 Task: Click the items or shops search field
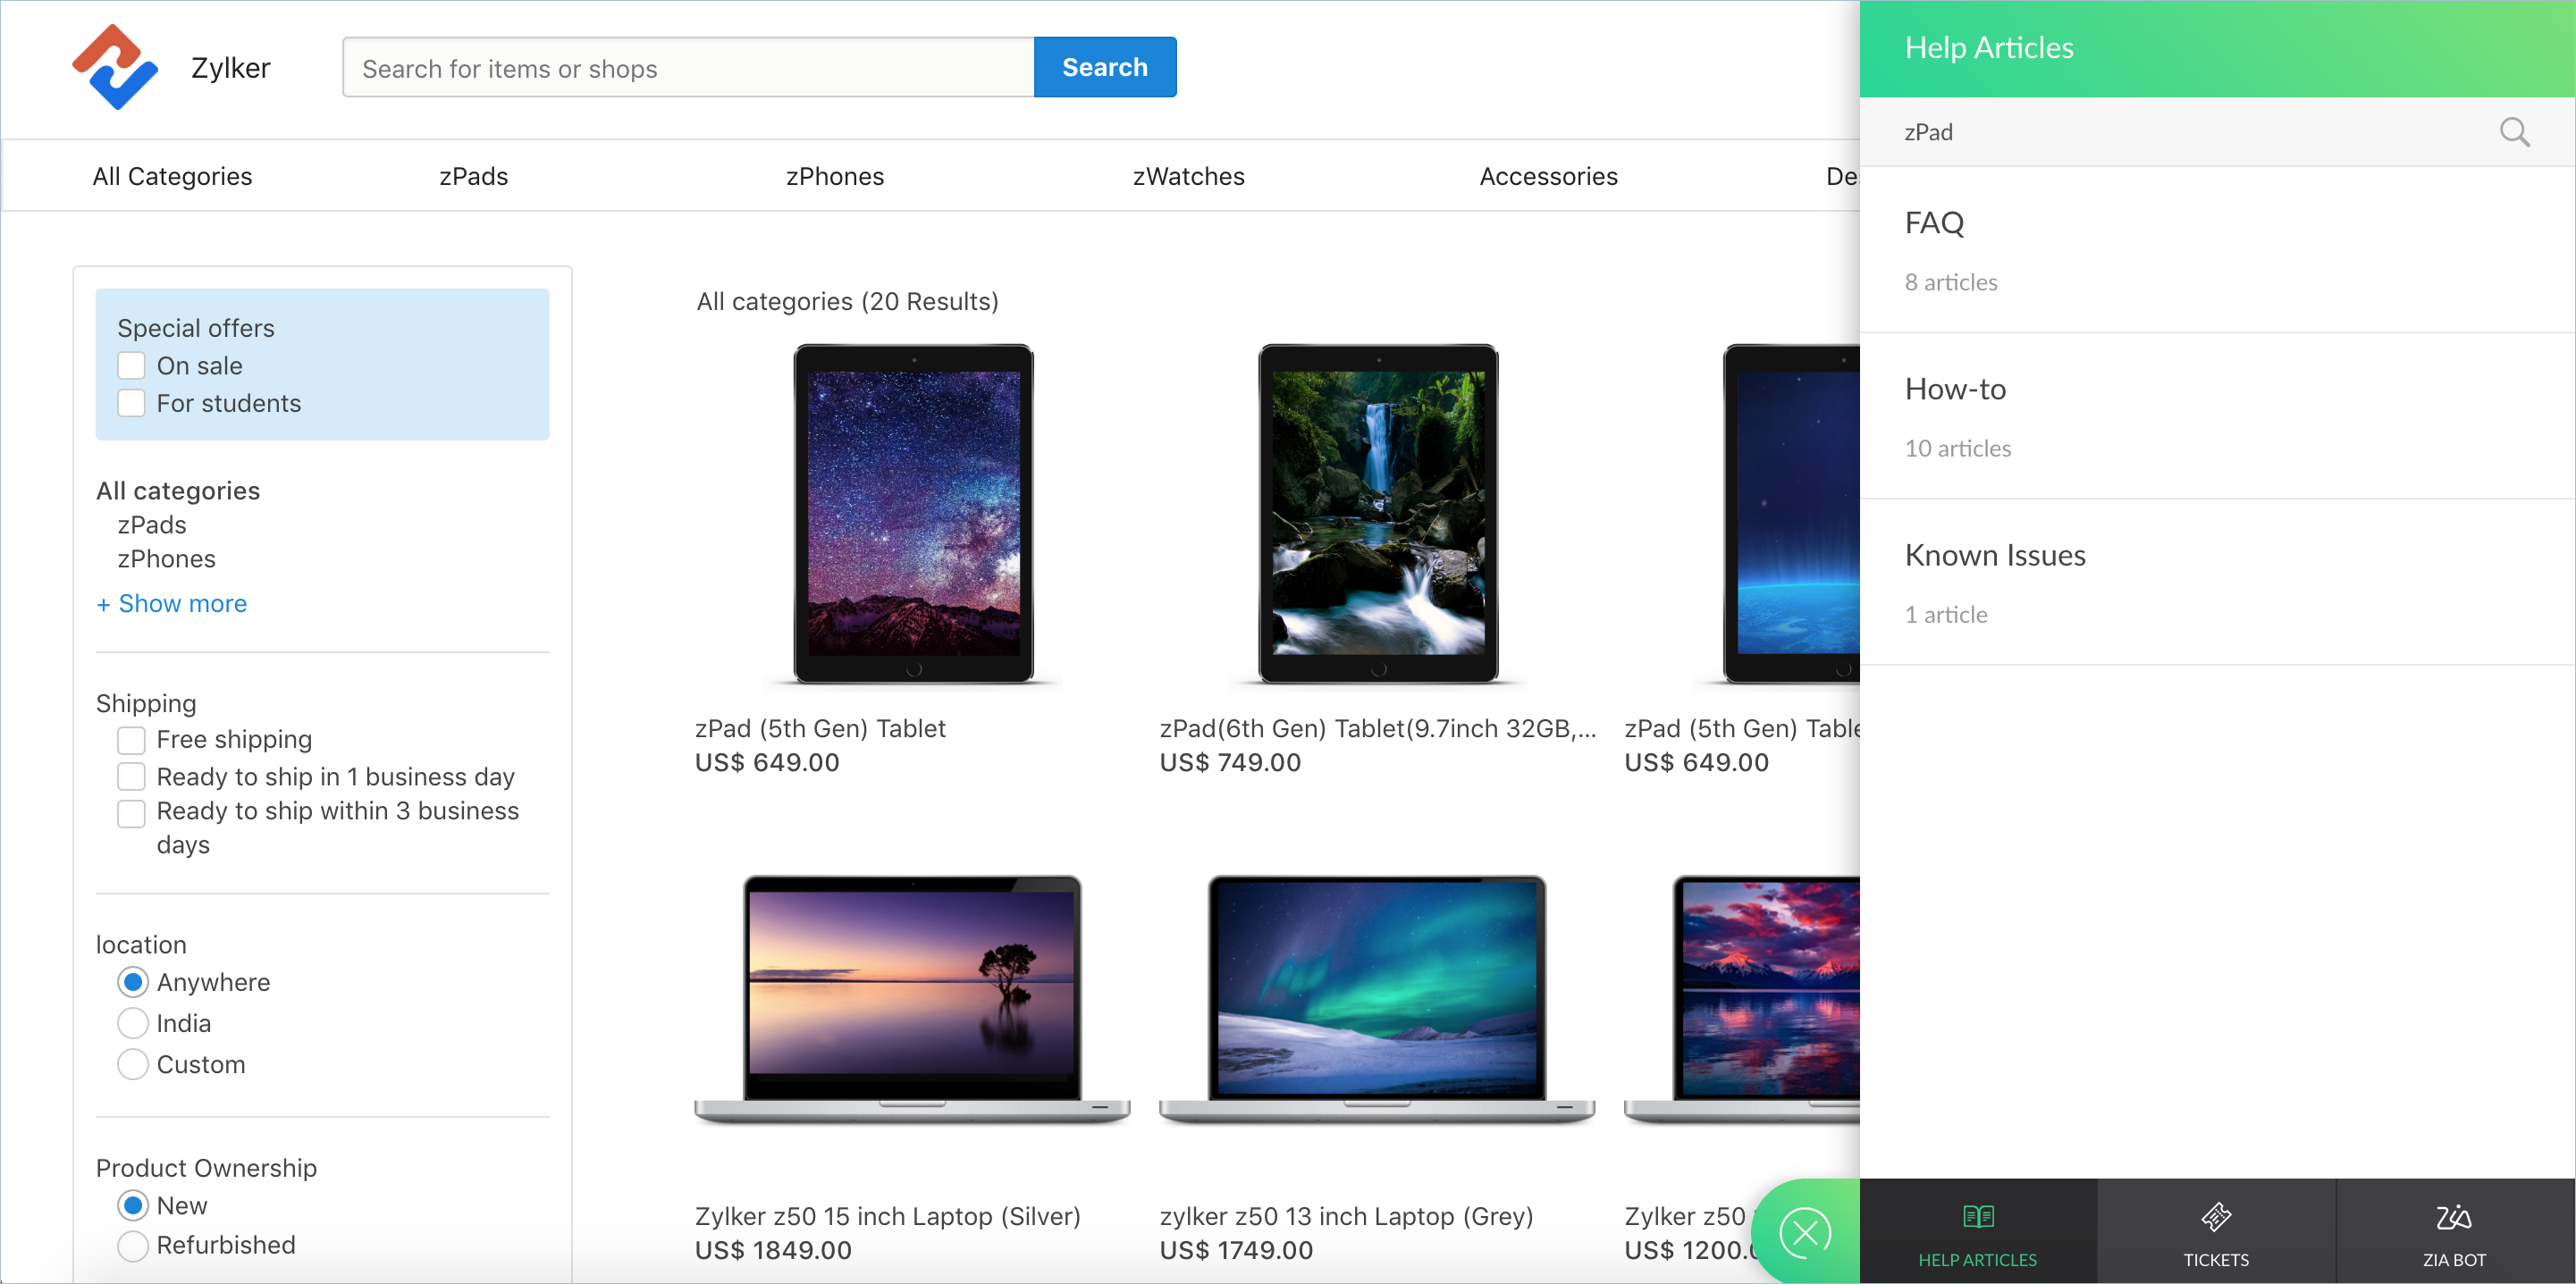[688, 68]
